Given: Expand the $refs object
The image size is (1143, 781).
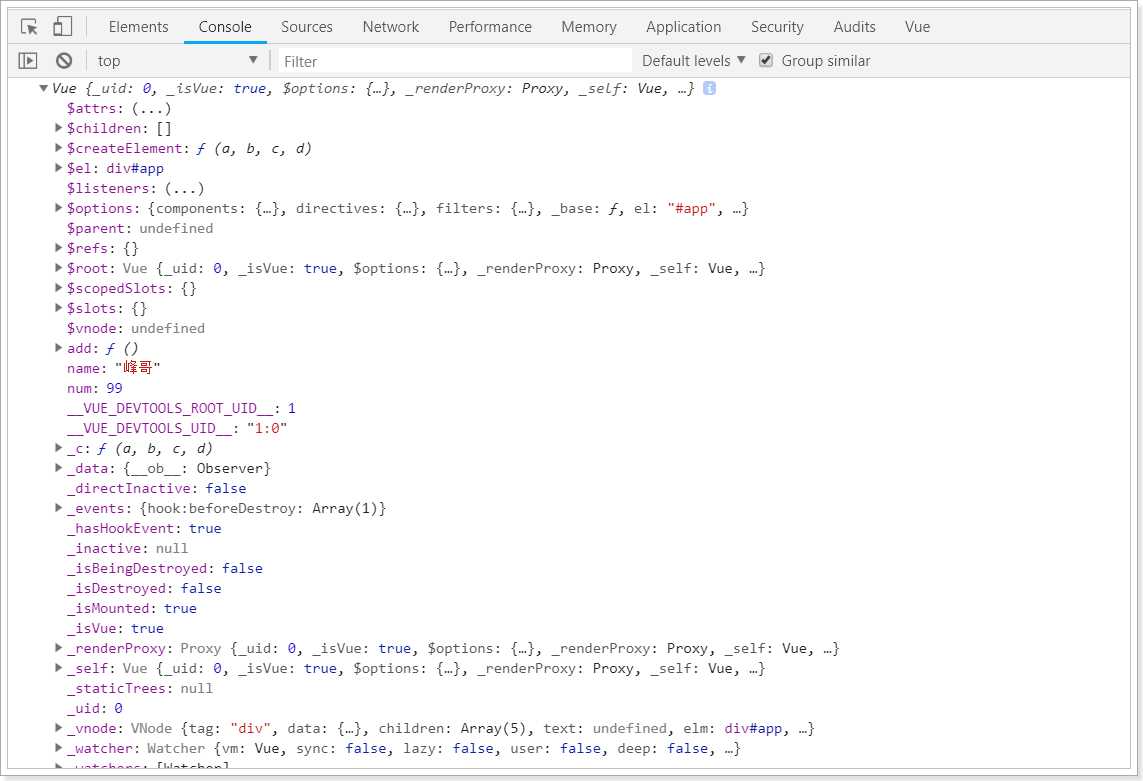Looking at the screenshot, I should [x=58, y=248].
